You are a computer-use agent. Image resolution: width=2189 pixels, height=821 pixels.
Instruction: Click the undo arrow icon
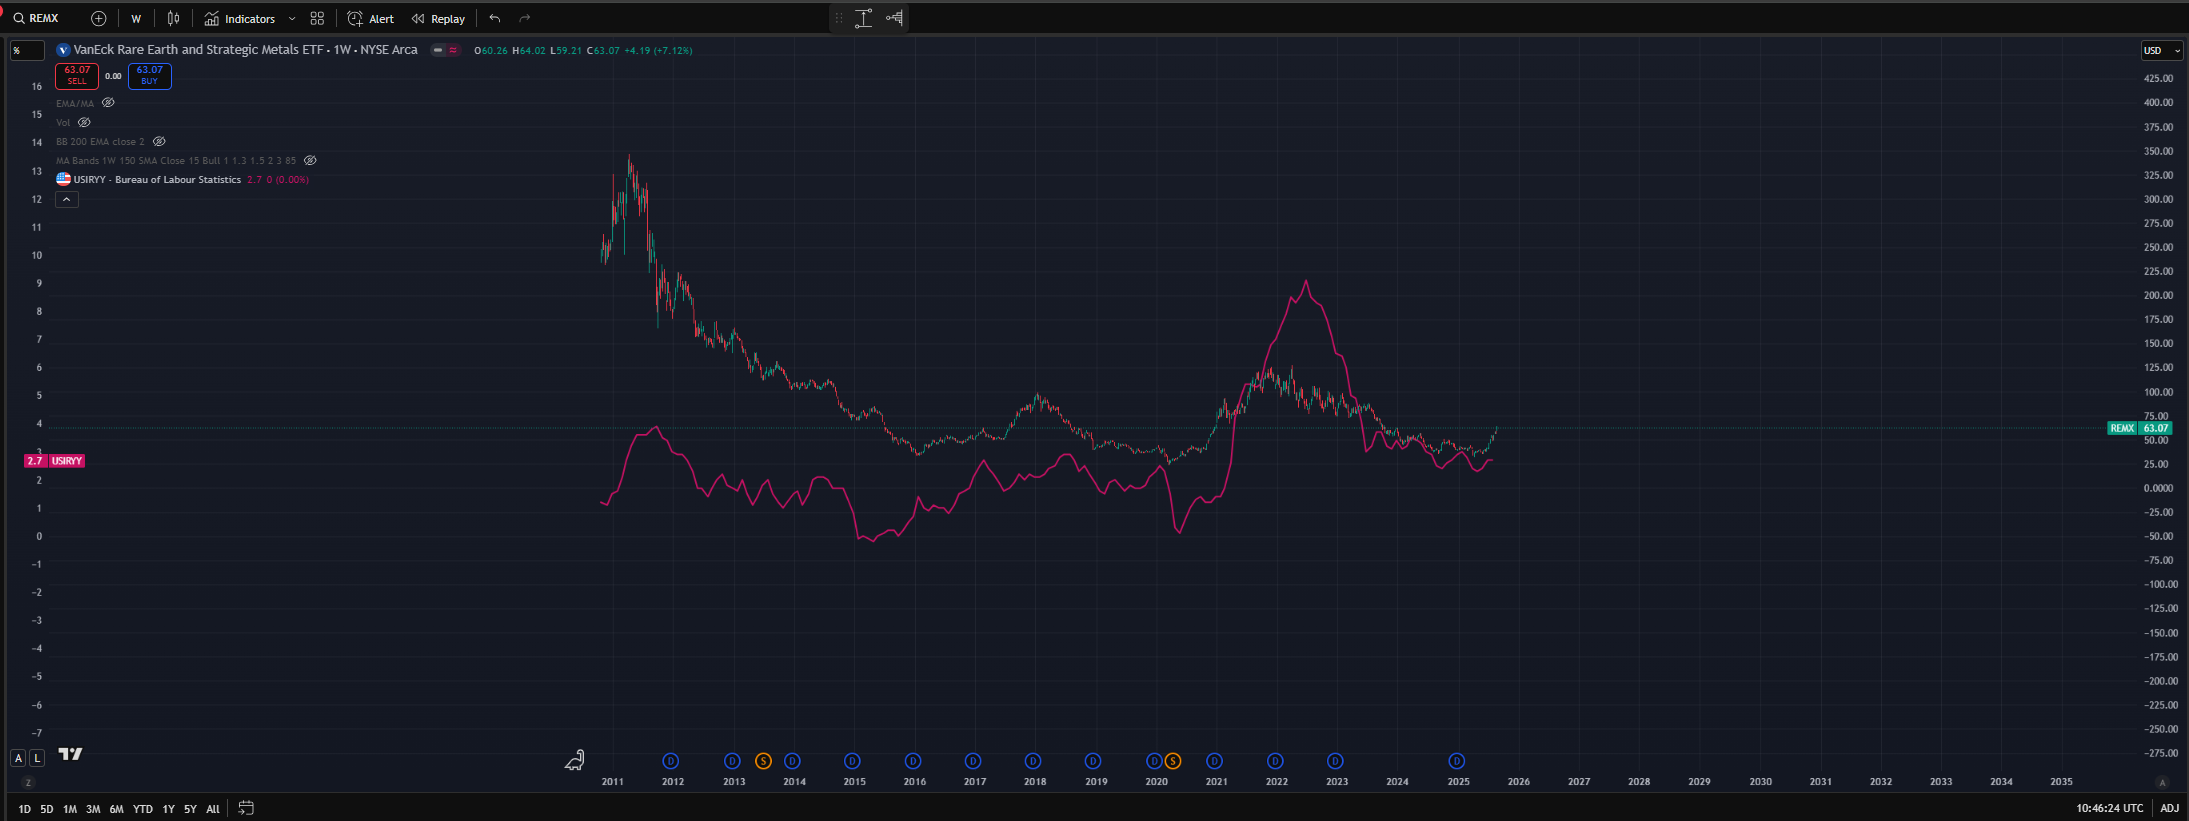pos(495,18)
